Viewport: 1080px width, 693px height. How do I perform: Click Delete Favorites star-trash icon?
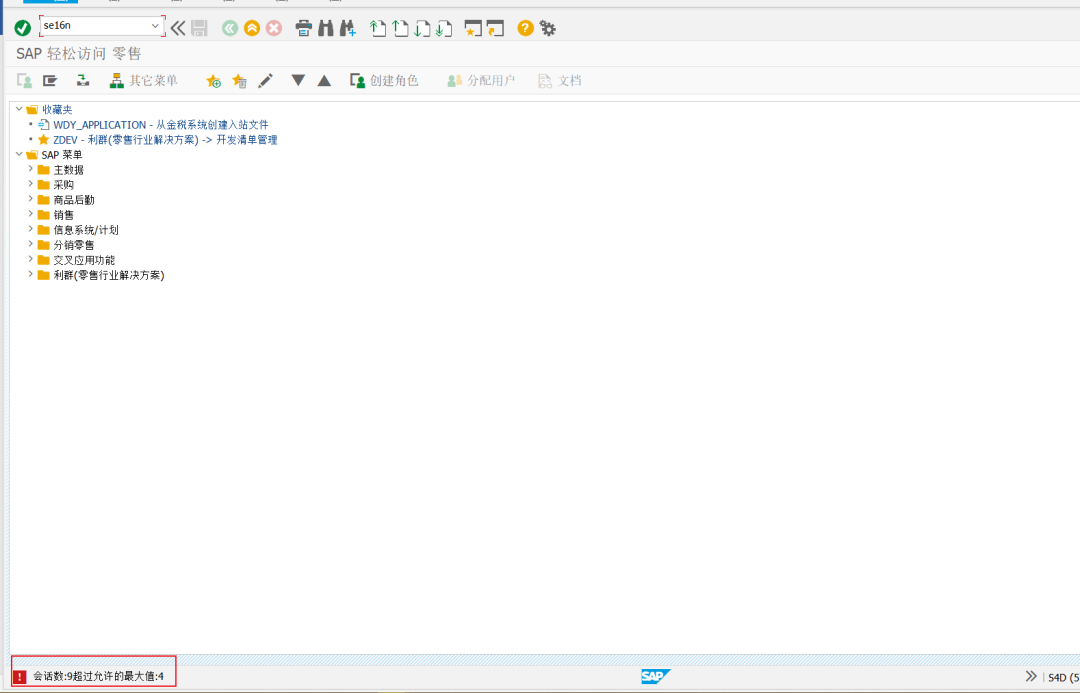tap(240, 81)
